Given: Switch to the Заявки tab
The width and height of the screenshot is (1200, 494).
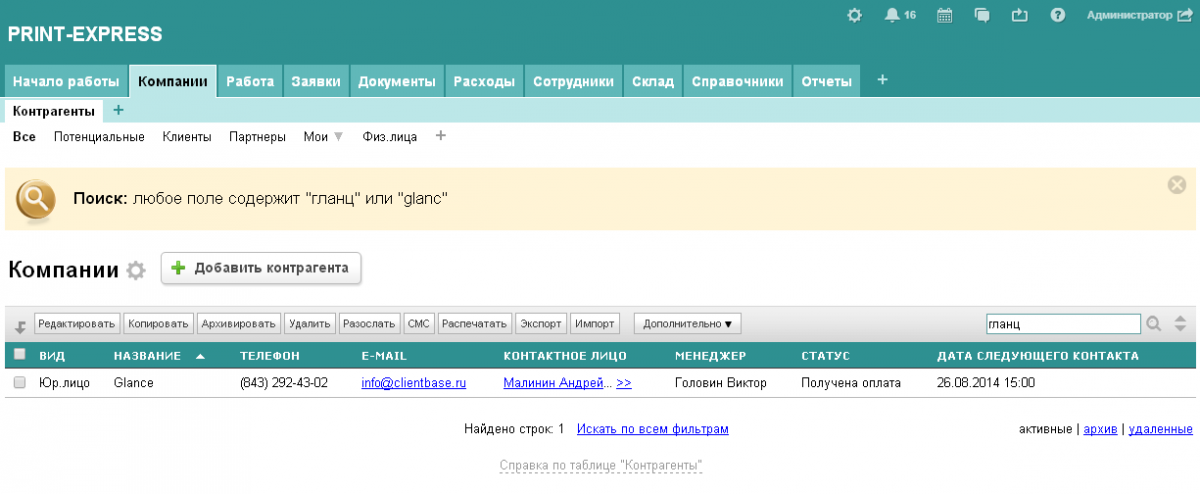Looking at the screenshot, I should coord(316,82).
